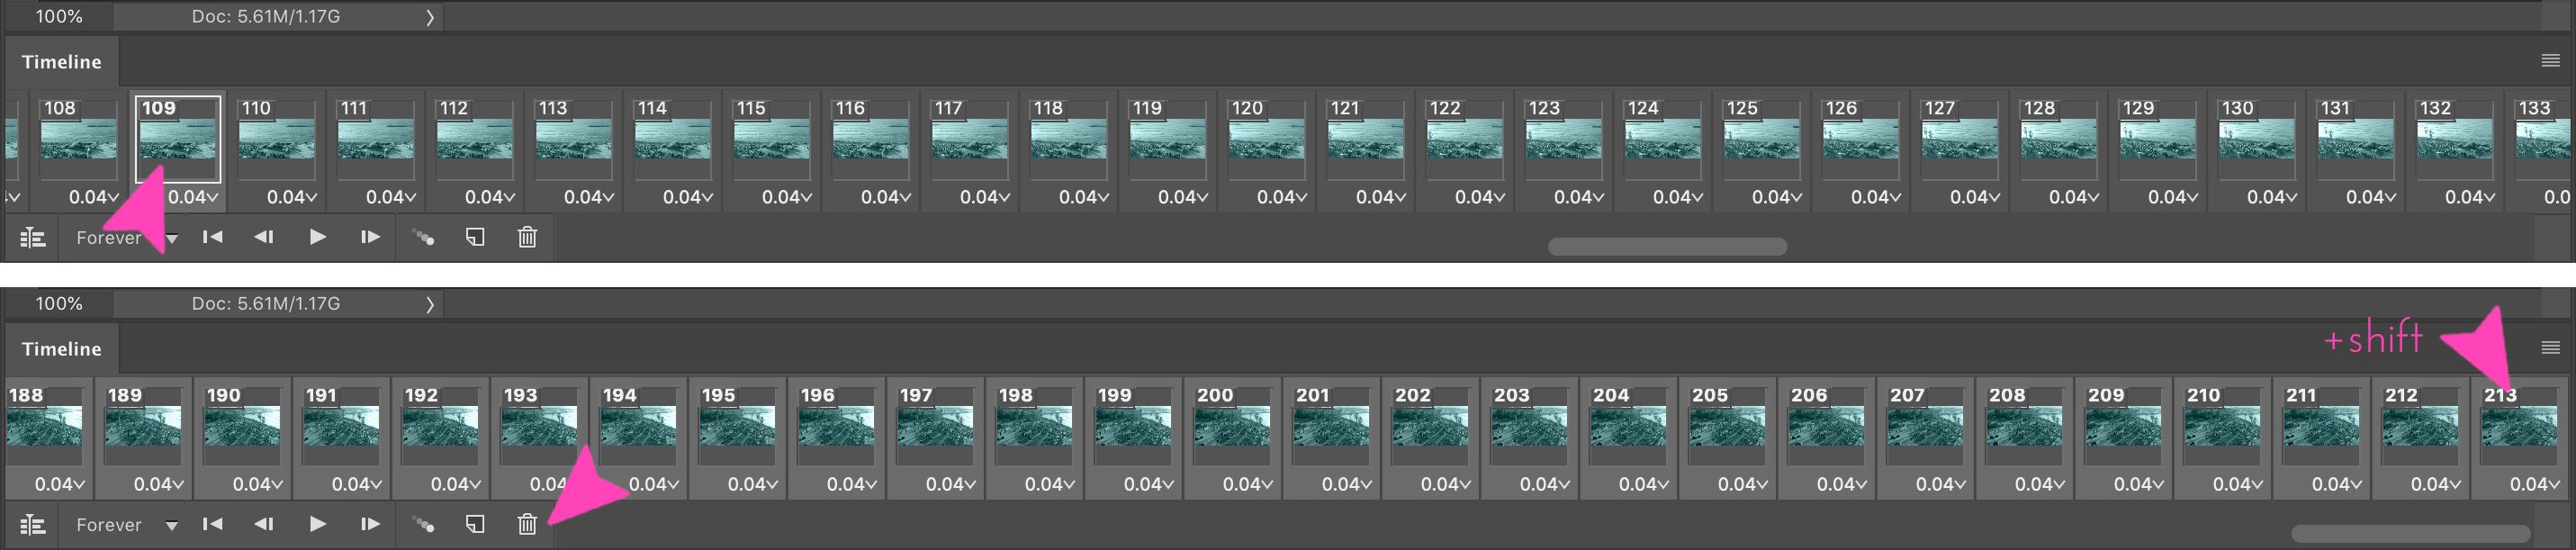The height and width of the screenshot is (550, 2576).
Task: Open frame 199 delay time dropdown
Action: click(x=1149, y=485)
